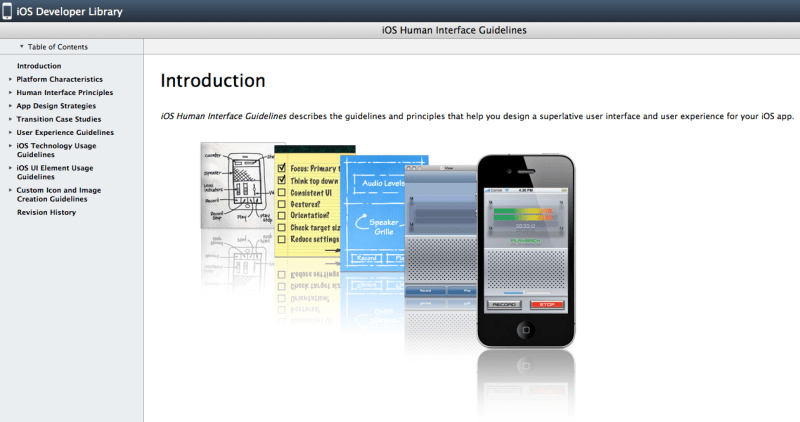The height and width of the screenshot is (422, 800).
Task: Click the Focus: Primary checkbox on notepad
Action: click(281, 168)
